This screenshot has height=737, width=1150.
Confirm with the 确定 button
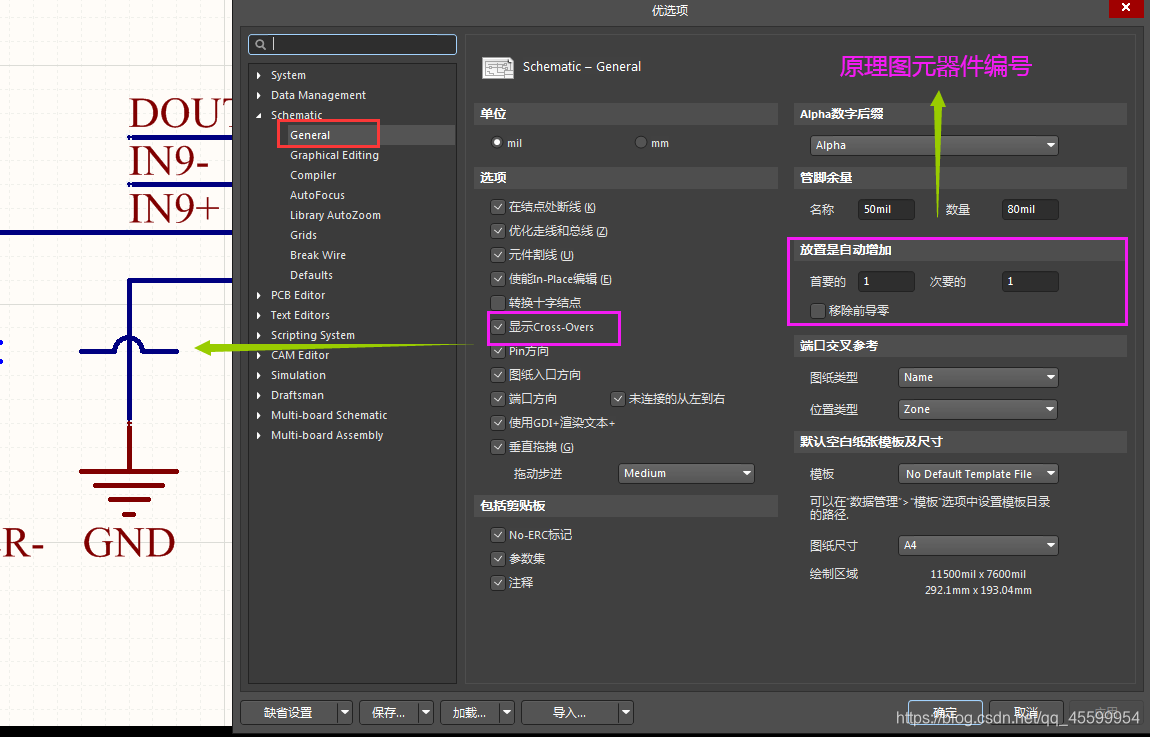[945, 713]
